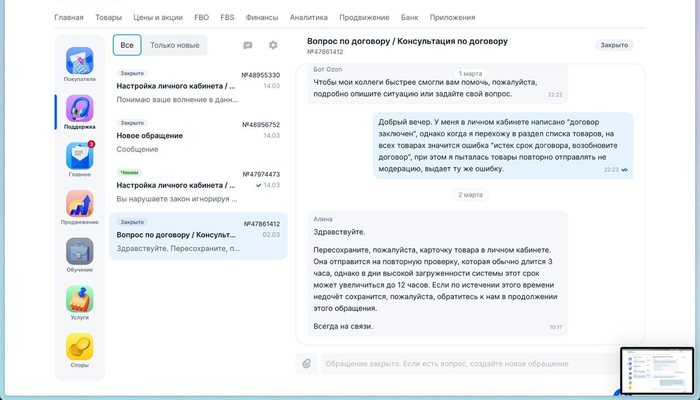Open the Продвижение sidebar icon
The width and height of the screenshot is (700, 400).
(80, 205)
